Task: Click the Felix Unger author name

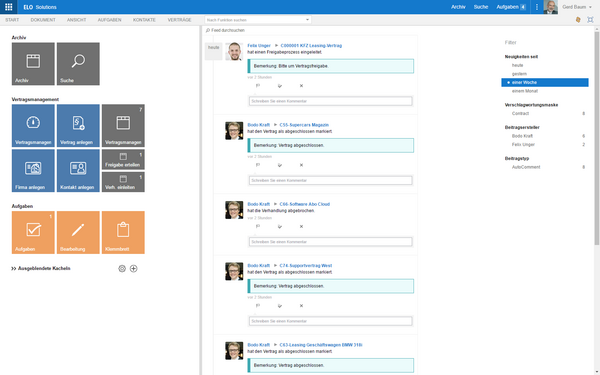Action: coord(259,46)
